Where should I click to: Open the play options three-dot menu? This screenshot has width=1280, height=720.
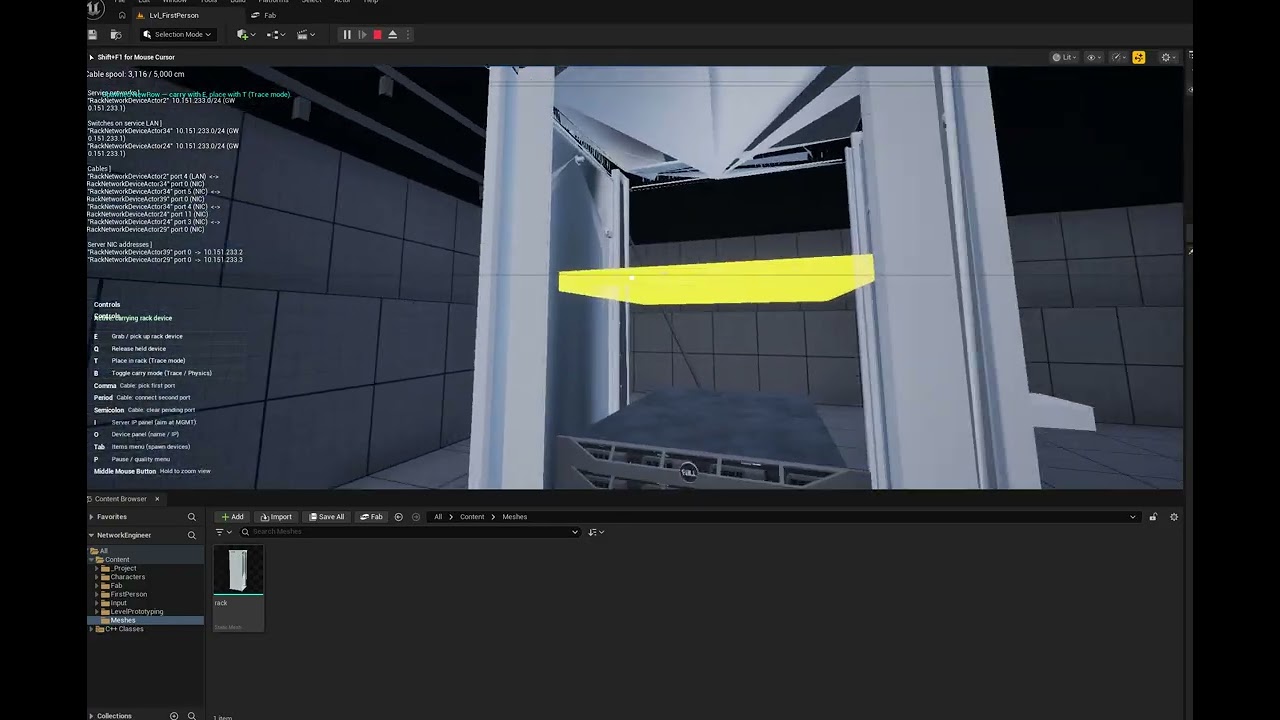tap(407, 34)
